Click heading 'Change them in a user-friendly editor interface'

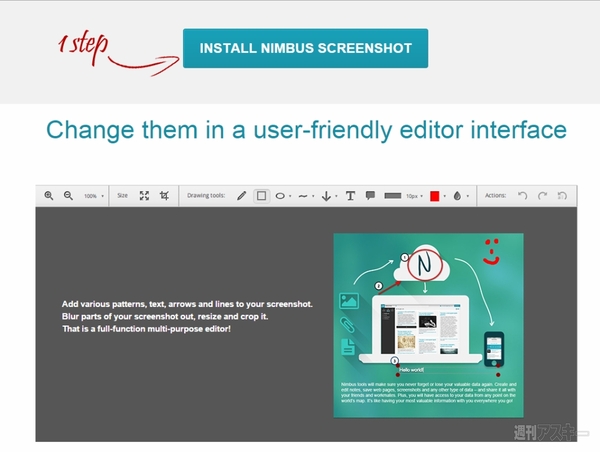click(x=306, y=130)
